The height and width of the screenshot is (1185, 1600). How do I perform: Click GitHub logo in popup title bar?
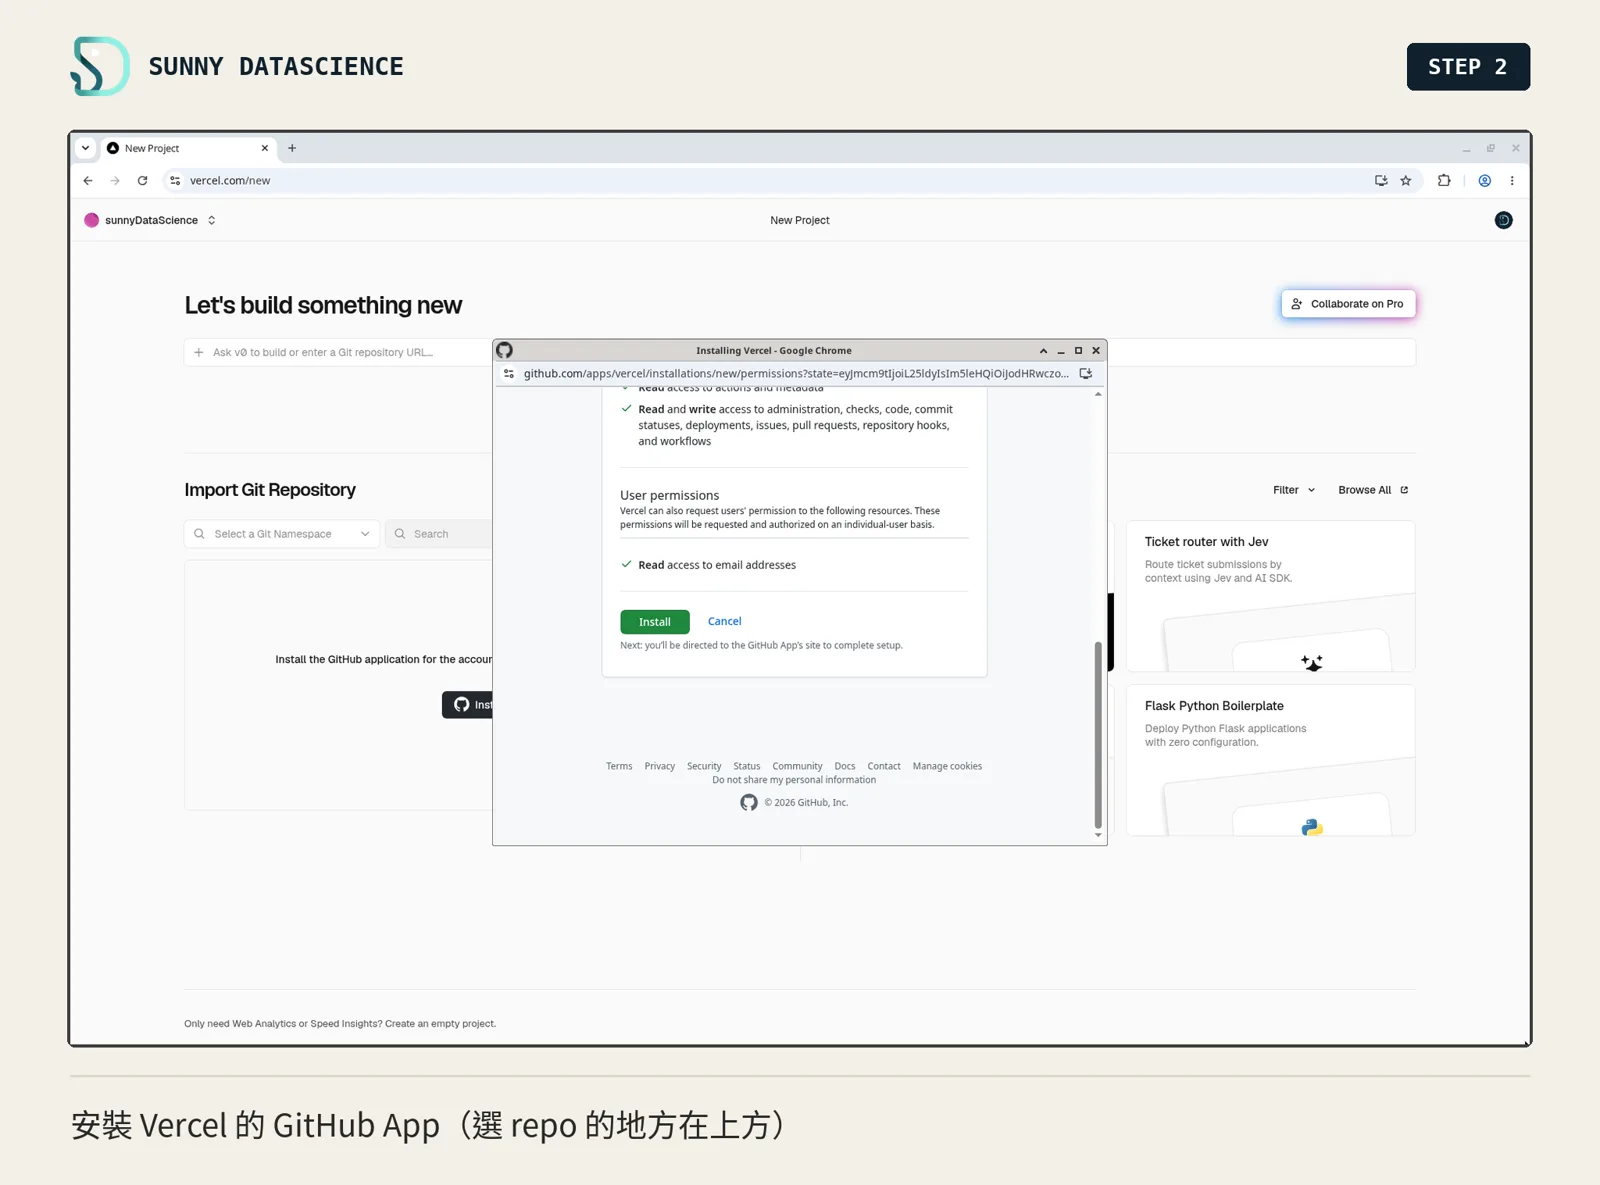coord(504,350)
